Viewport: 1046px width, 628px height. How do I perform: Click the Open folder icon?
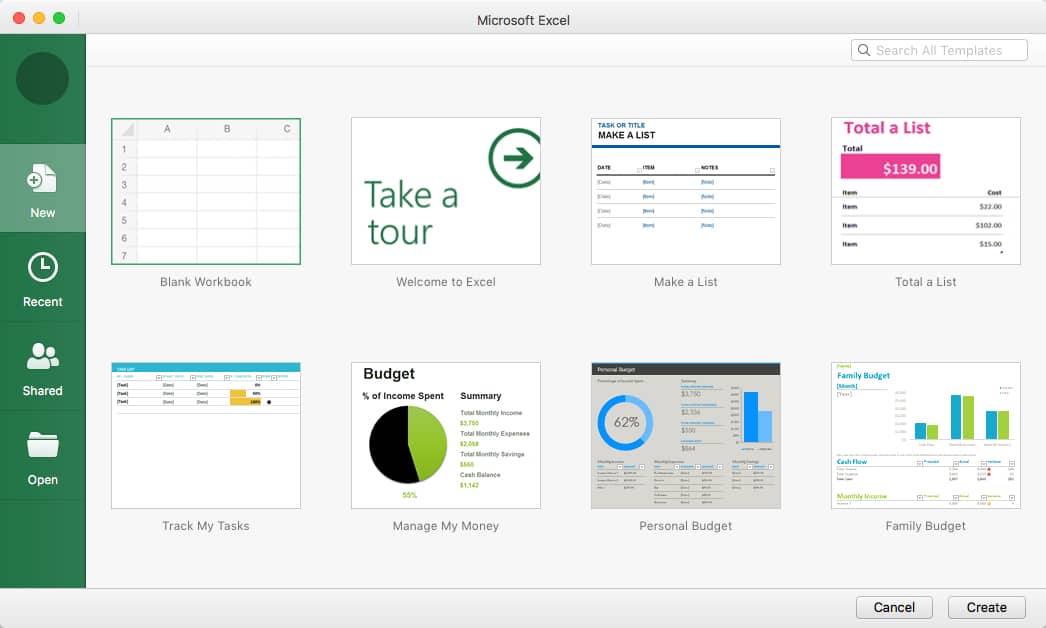pos(42,445)
